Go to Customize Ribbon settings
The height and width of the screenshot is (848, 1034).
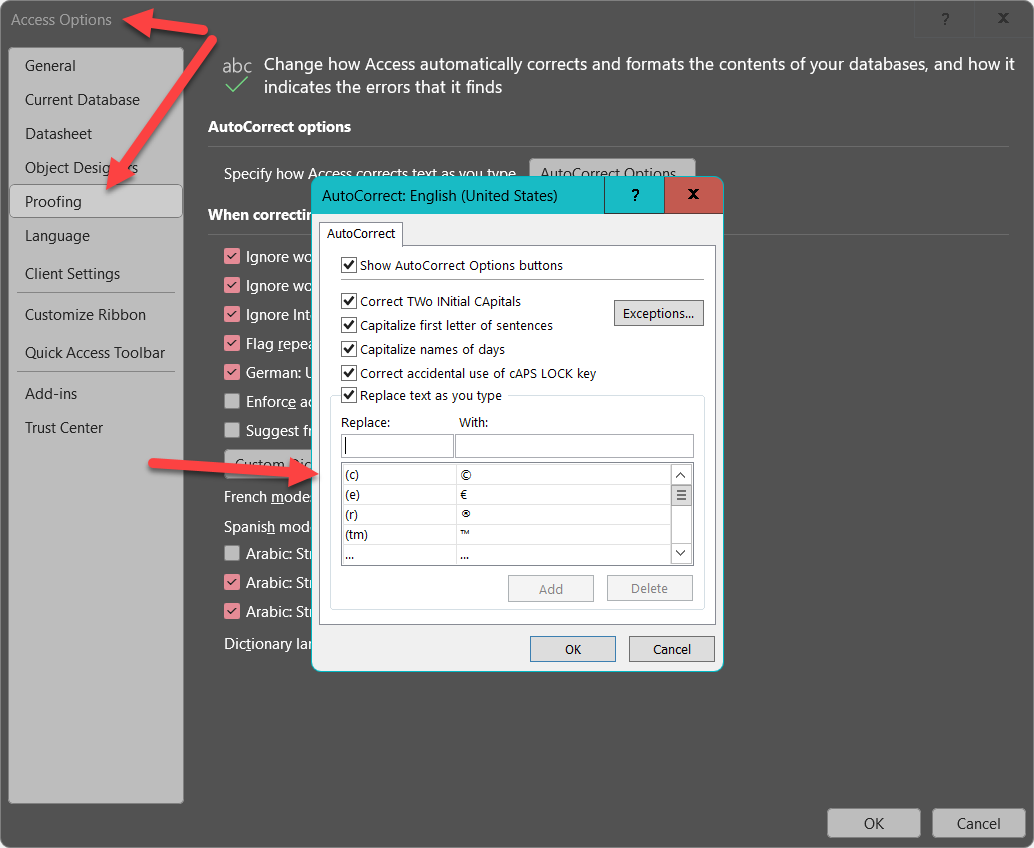(85, 315)
